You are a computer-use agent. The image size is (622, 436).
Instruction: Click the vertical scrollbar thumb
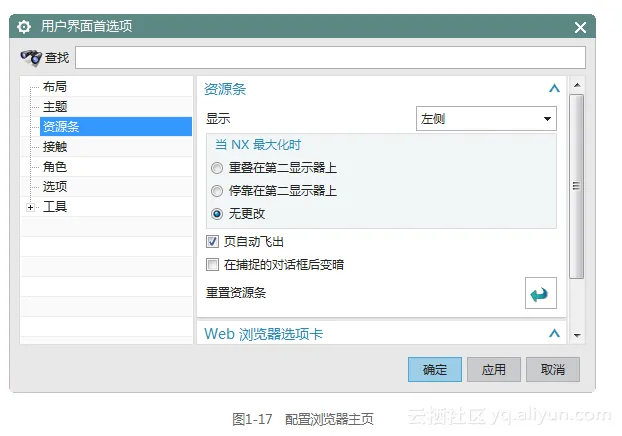pyautogui.click(x=576, y=186)
